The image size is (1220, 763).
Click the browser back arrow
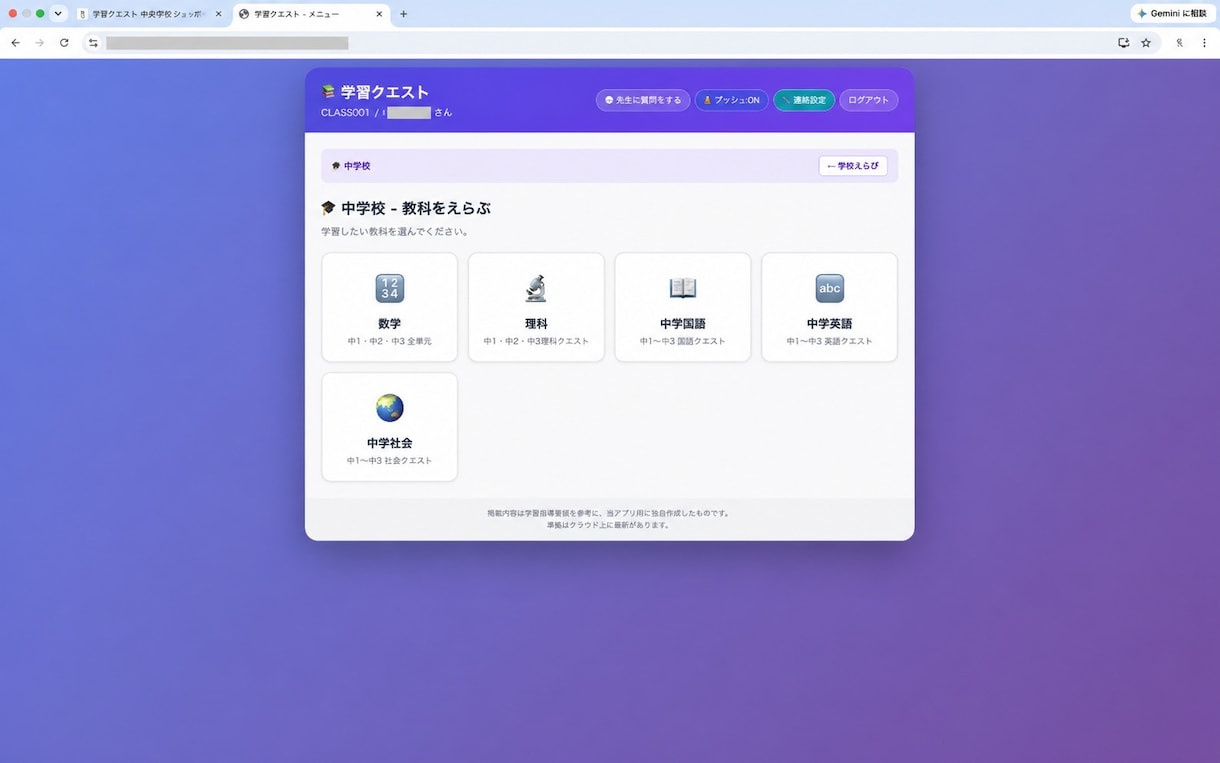coord(15,43)
